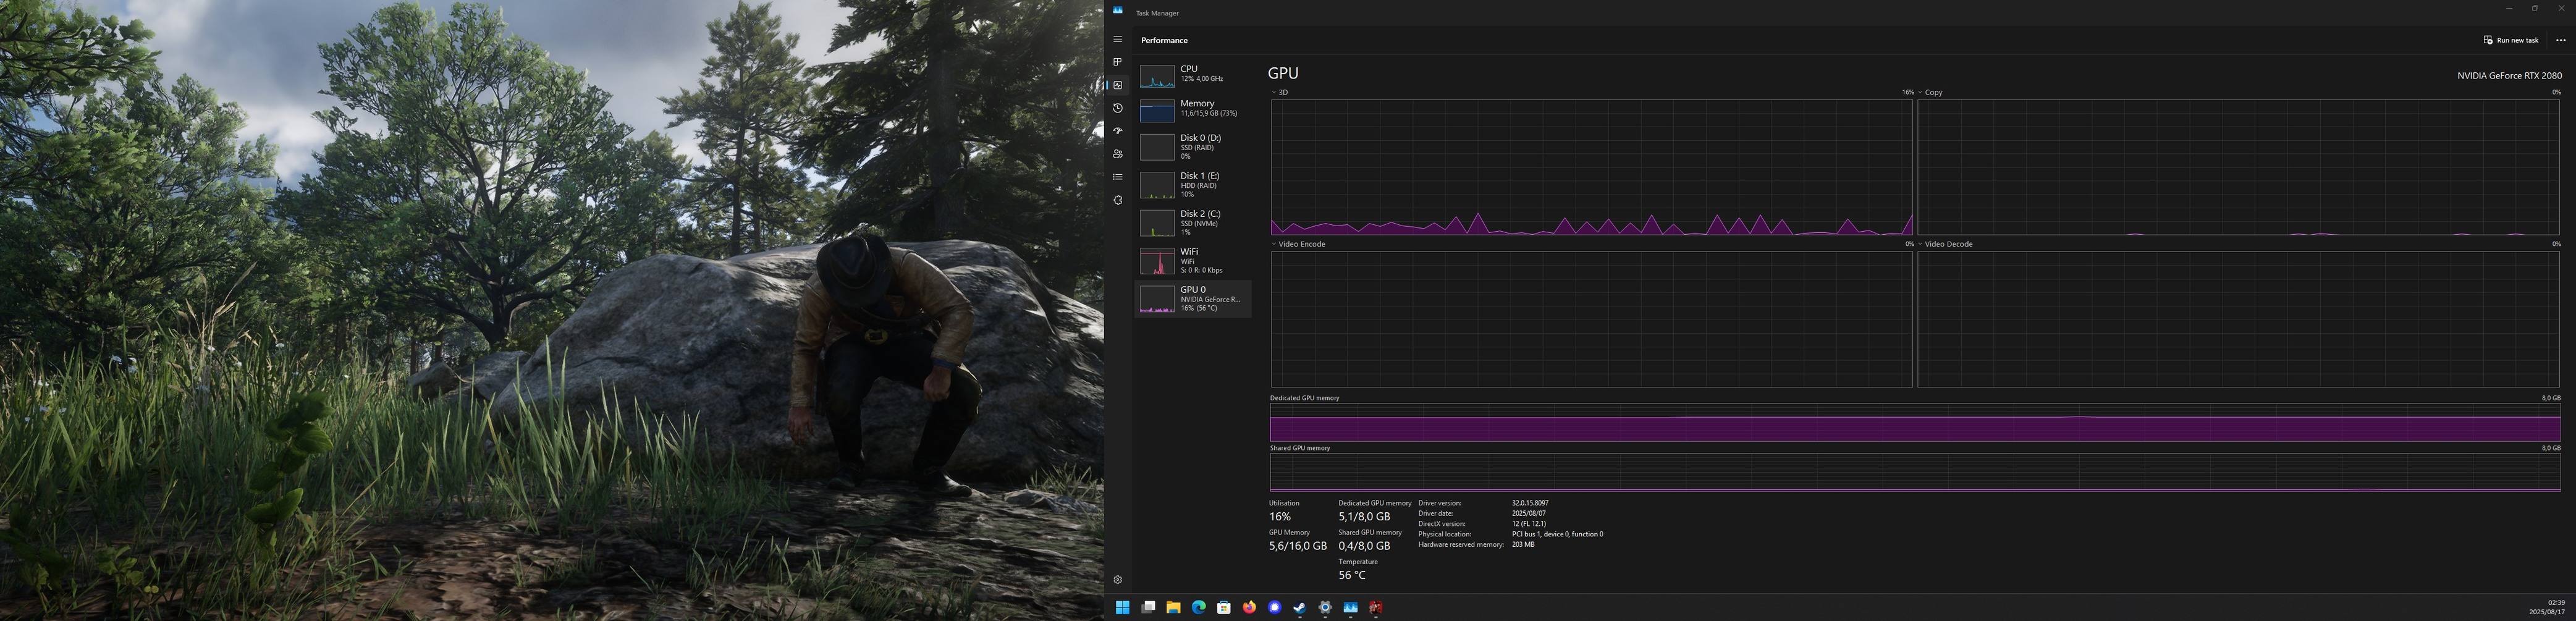
Task: Open the Users page icon
Action: coord(1117,154)
